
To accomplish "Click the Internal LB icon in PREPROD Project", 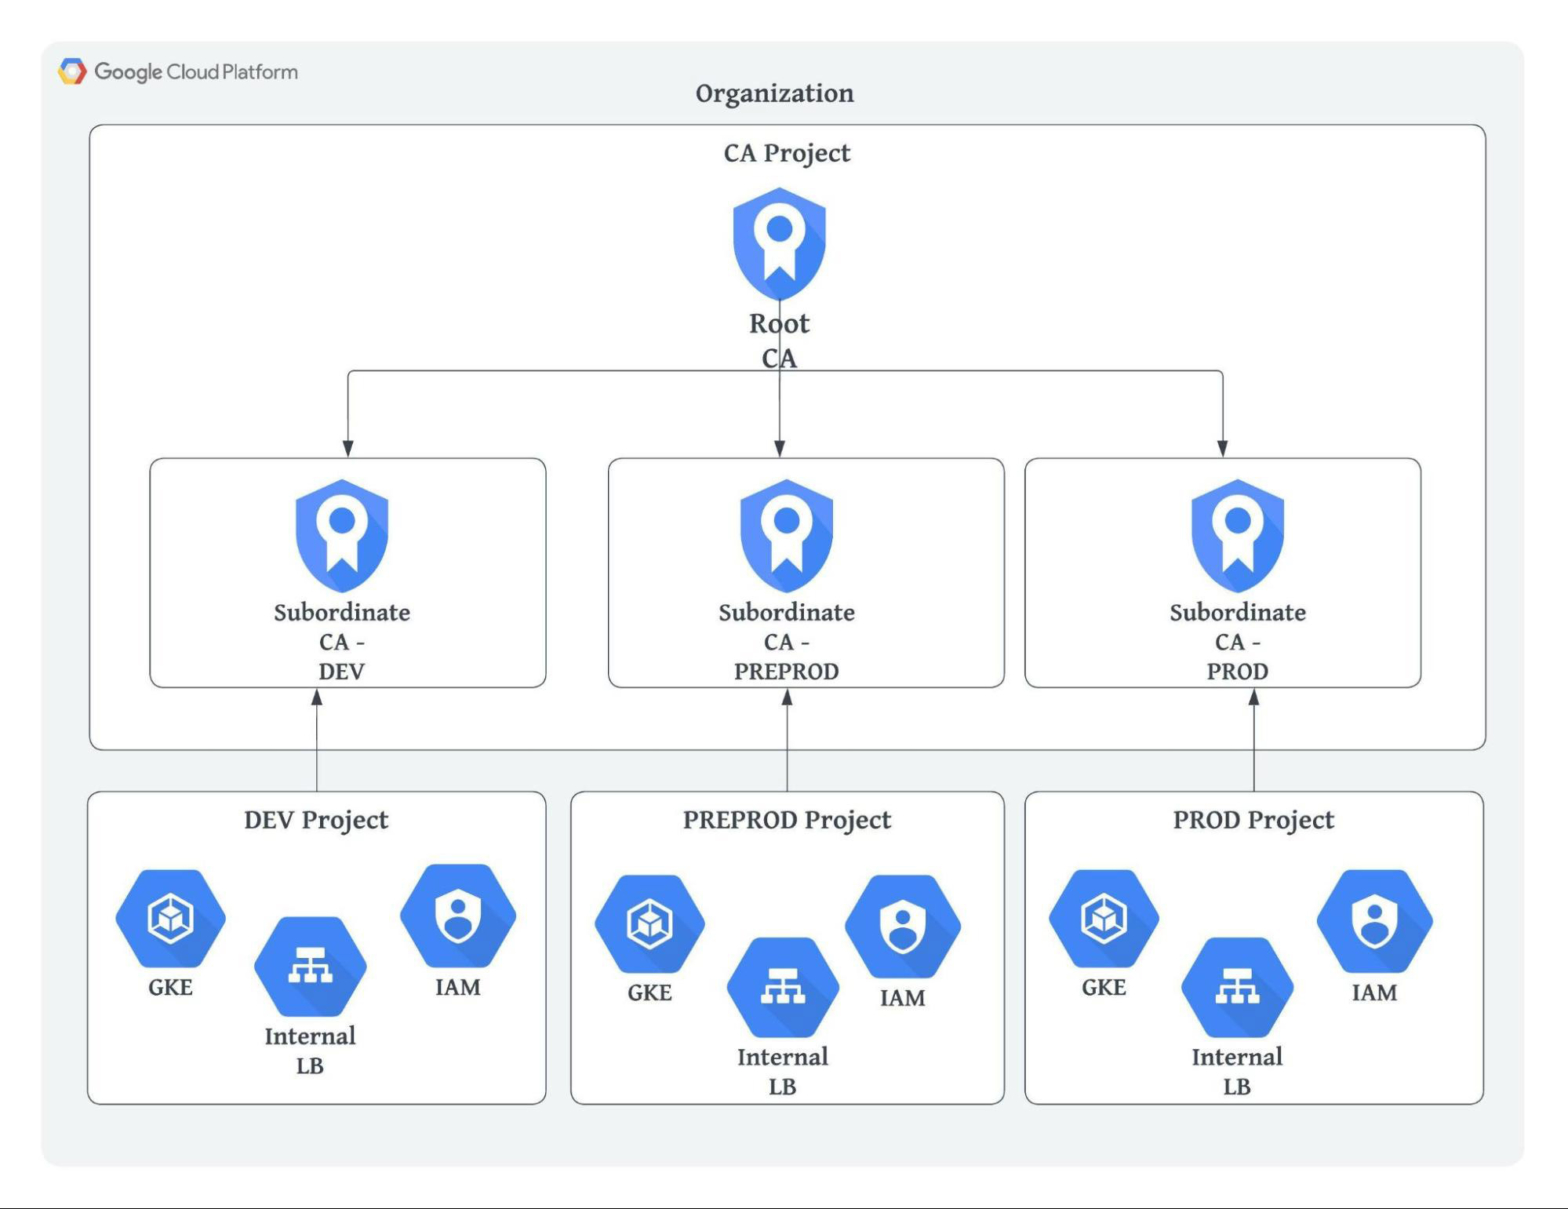I will tap(783, 987).
